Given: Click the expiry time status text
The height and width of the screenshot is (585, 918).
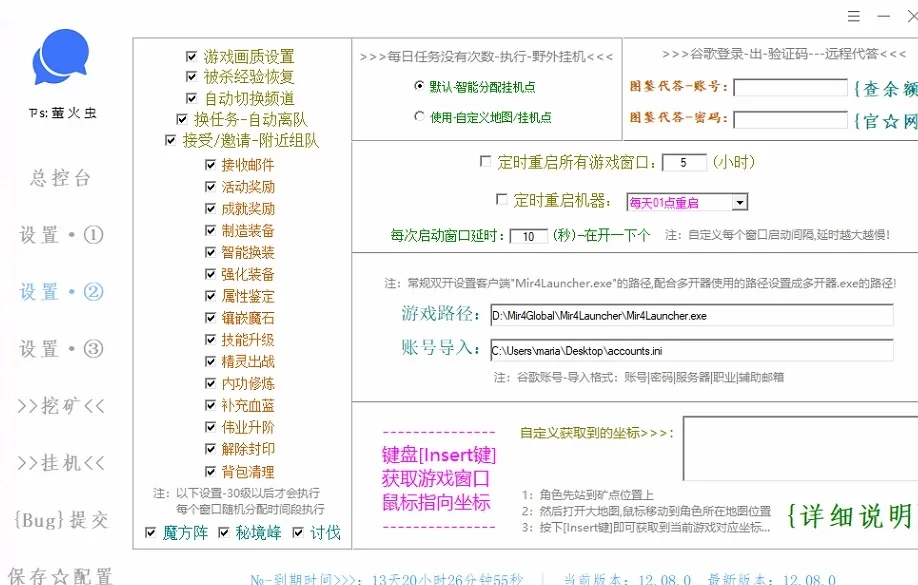Looking at the screenshot, I should point(386,579).
